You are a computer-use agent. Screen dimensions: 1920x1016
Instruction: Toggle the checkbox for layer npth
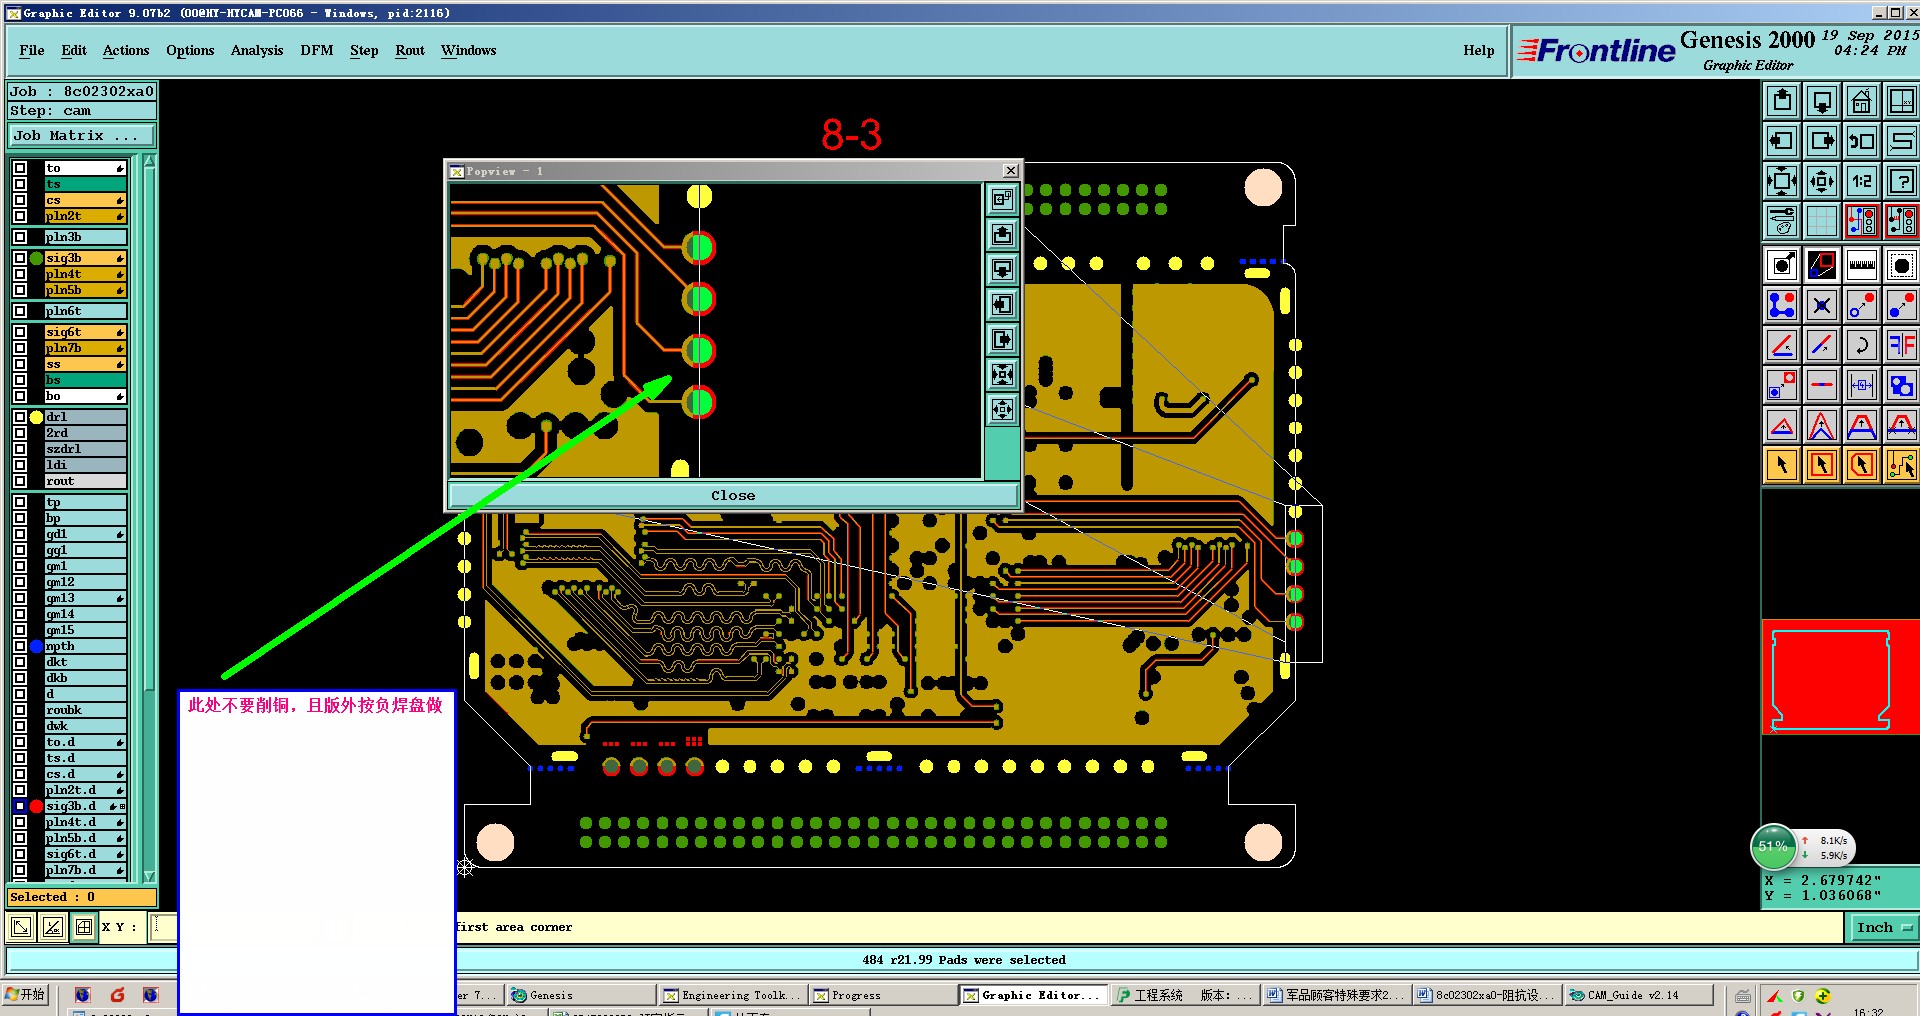[20, 646]
